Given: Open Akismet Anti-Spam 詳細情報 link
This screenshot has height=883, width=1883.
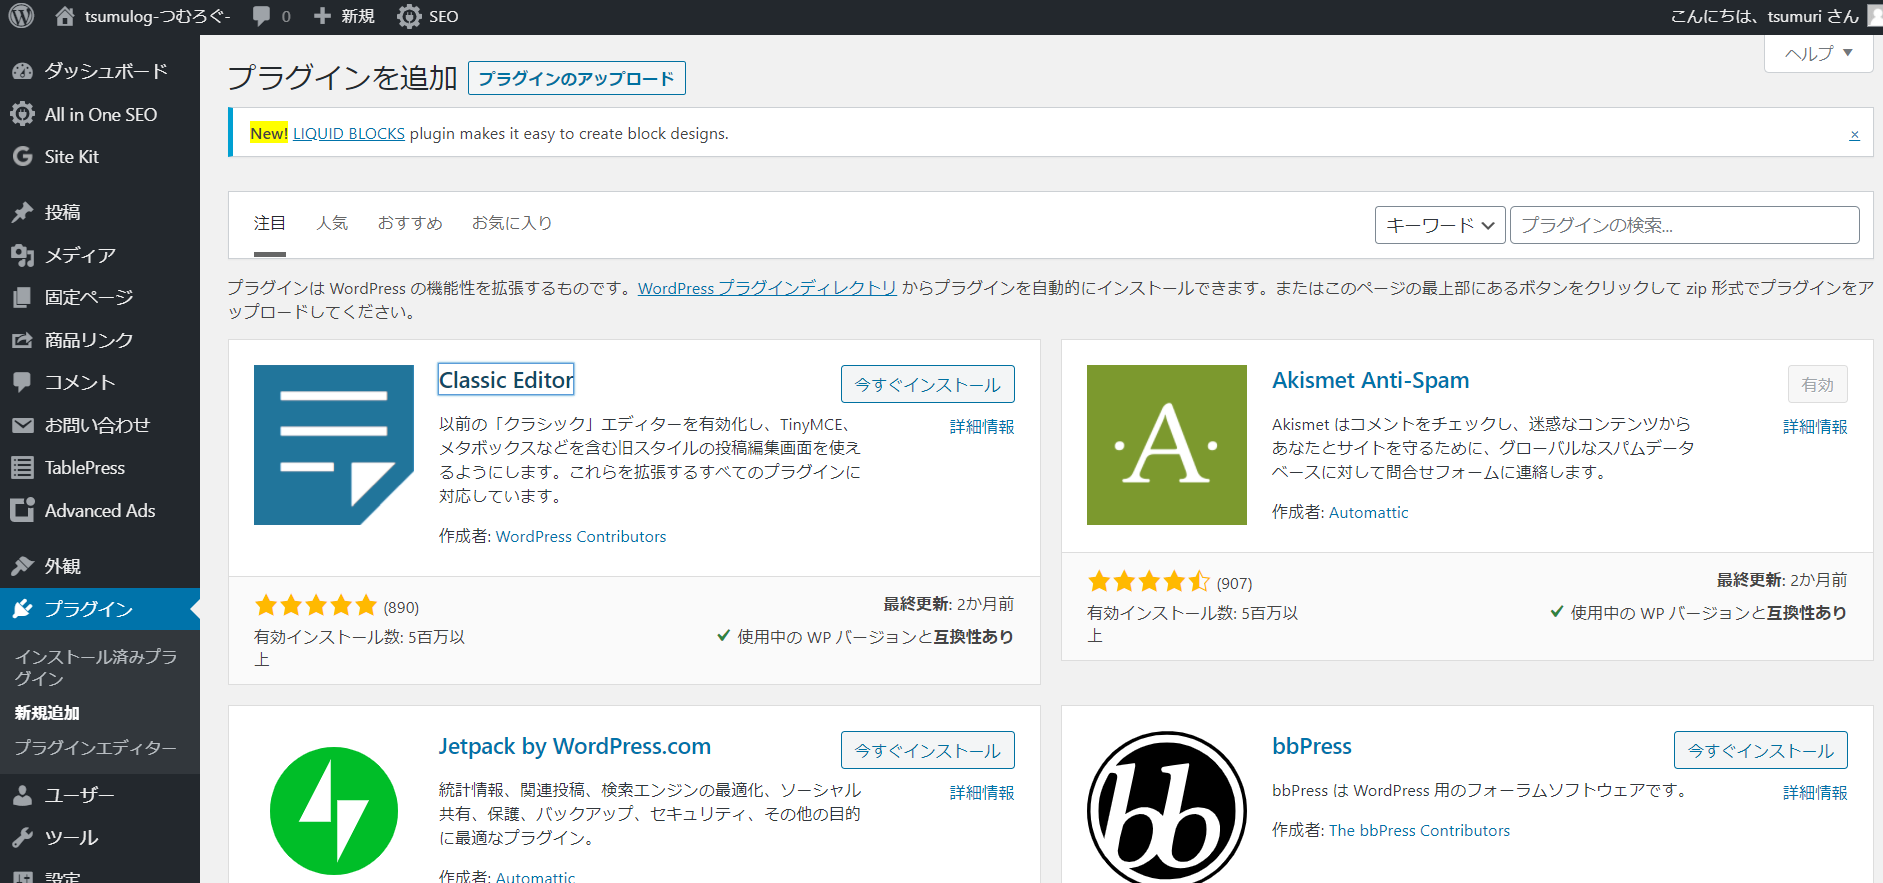Looking at the screenshot, I should (x=1815, y=427).
